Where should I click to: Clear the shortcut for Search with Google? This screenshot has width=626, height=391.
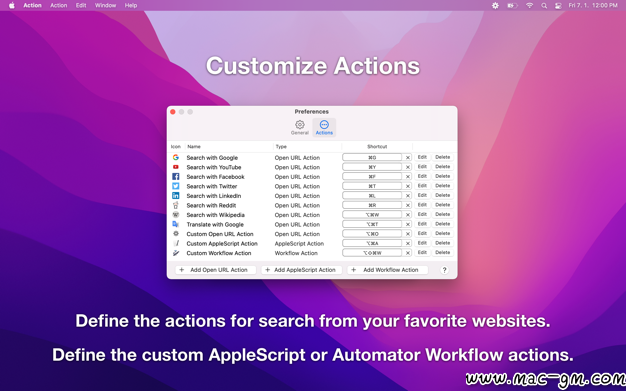point(408,157)
